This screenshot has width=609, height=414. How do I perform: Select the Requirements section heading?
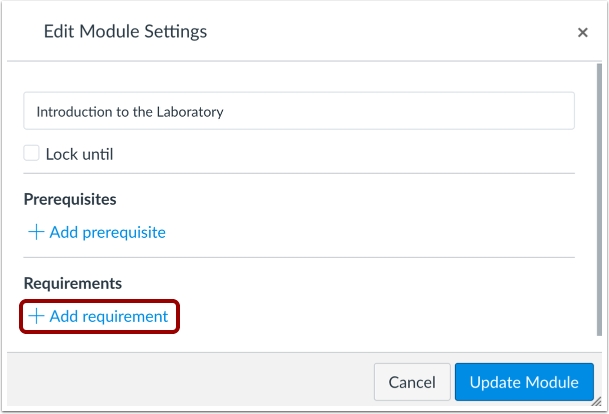coord(73,284)
